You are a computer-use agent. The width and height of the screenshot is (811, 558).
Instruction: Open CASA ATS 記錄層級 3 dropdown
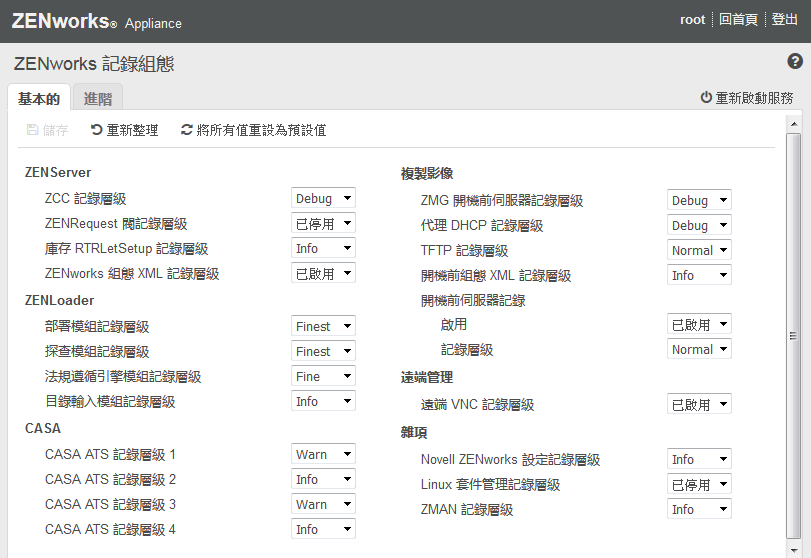(323, 504)
